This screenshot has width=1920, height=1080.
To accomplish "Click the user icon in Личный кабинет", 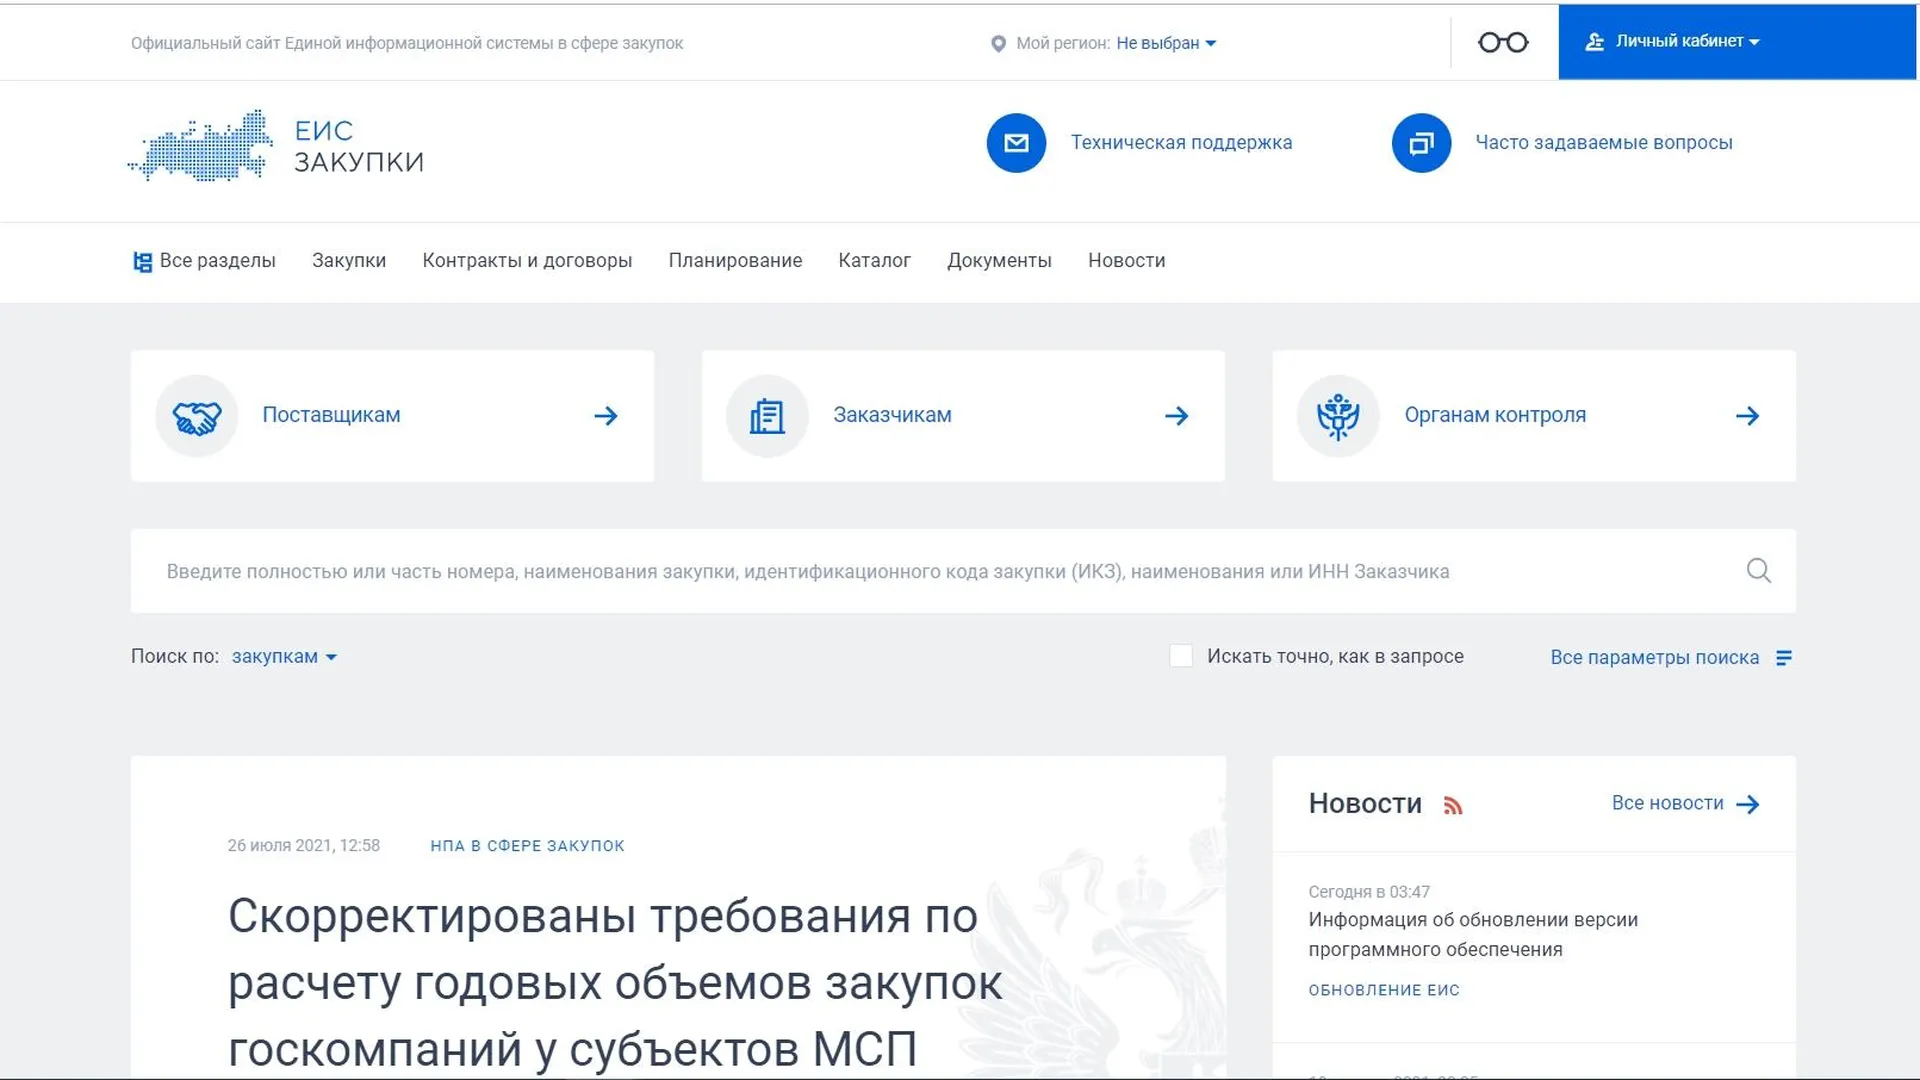I will click(1595, 42).
